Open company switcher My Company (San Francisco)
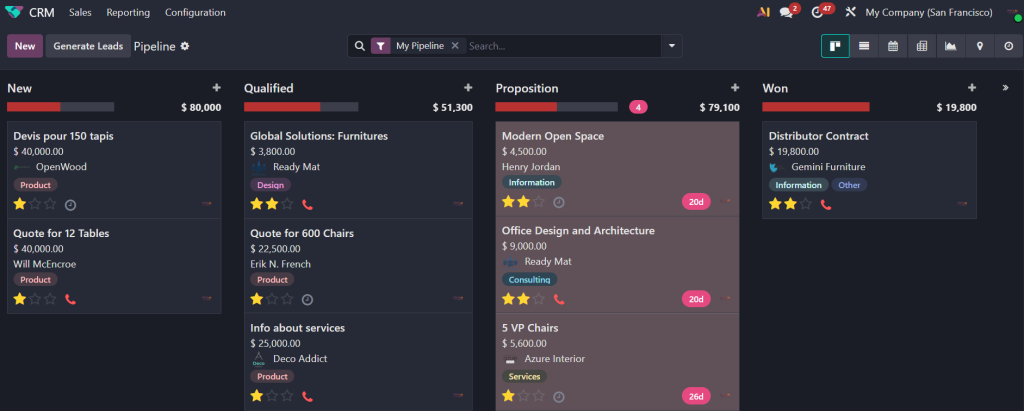The height and width of the screenshot is (411, 1024). [x=929, y=12]
